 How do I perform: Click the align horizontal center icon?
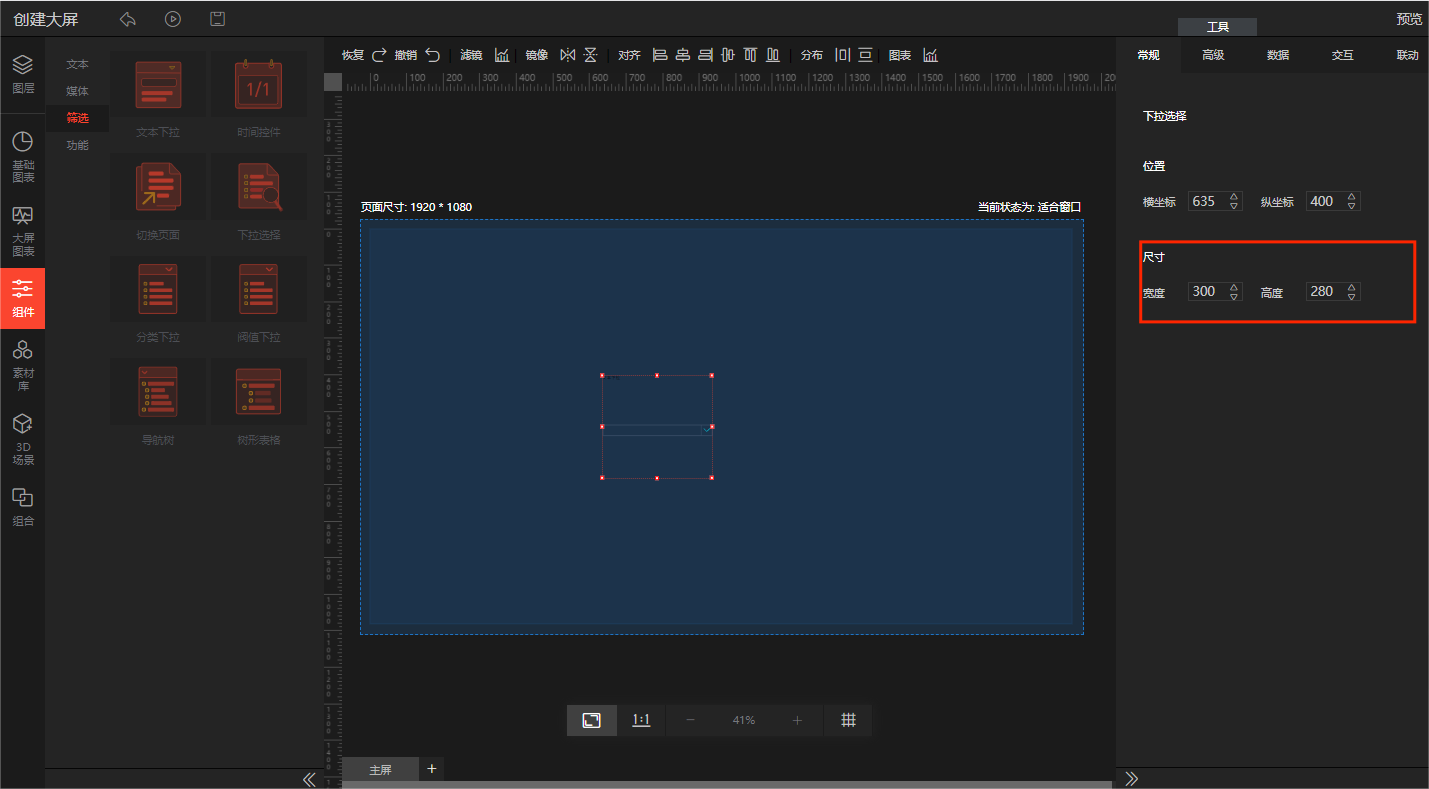(x=683, y=55)
